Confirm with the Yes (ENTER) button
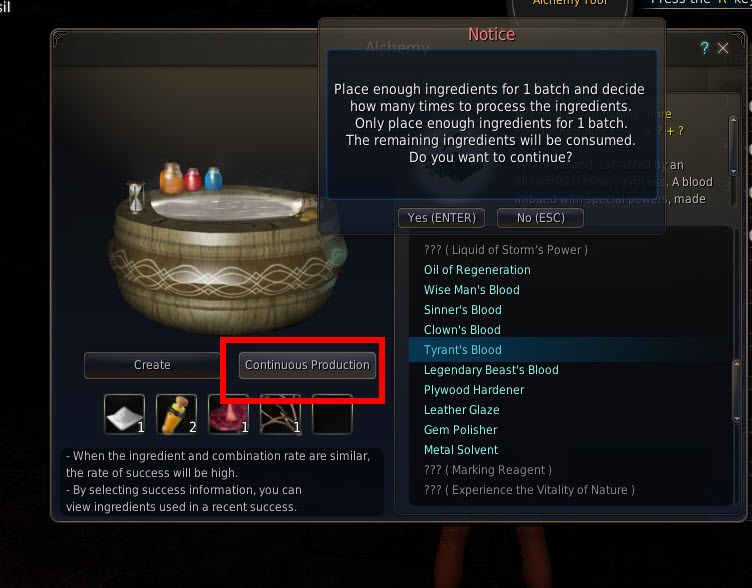 coord(442,218)
